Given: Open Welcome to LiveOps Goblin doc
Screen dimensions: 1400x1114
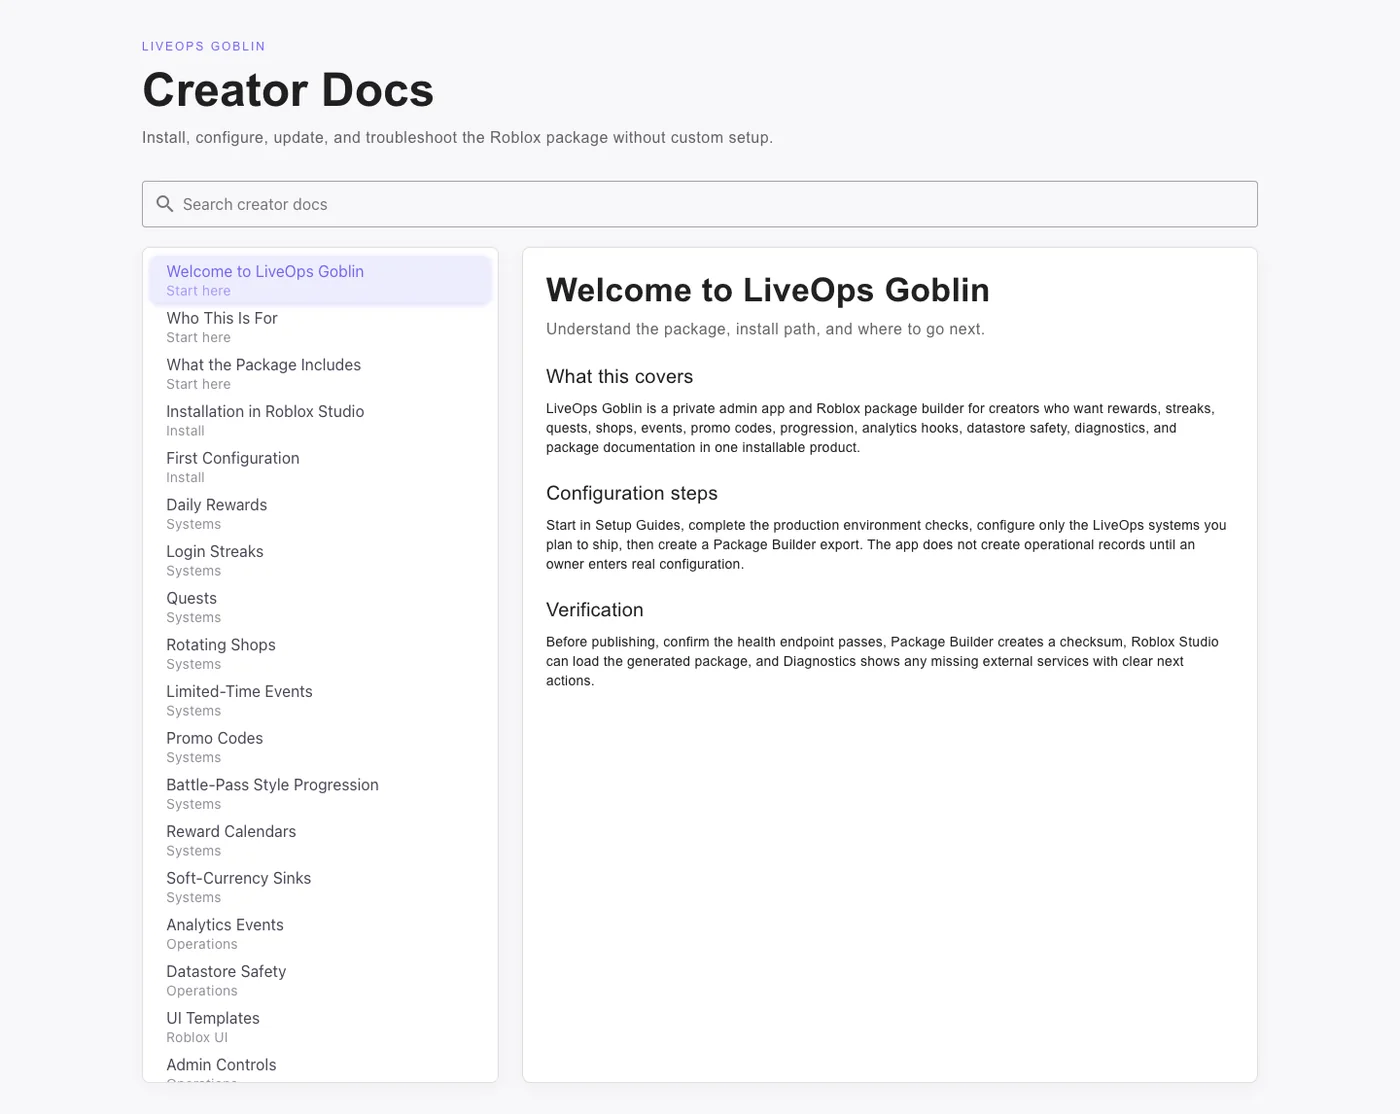Looking at the screenshot, I should coord(320,280).
